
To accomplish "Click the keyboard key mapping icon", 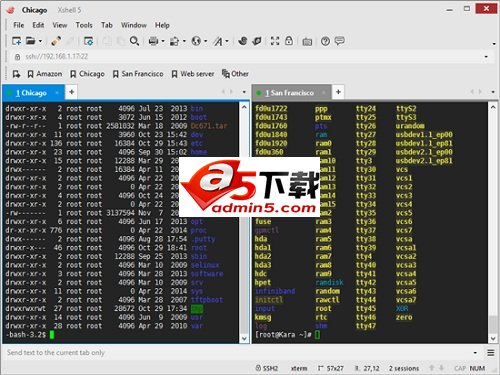I will (x=307, y=42).
